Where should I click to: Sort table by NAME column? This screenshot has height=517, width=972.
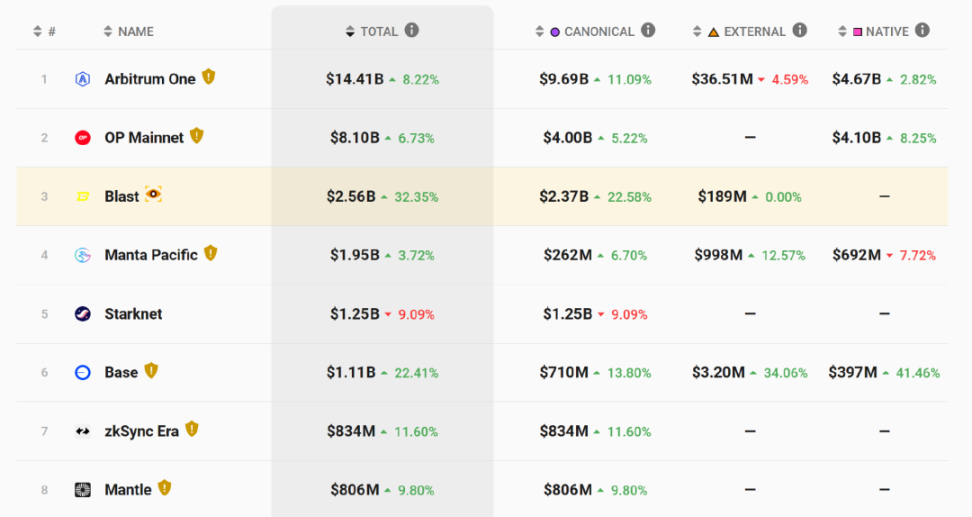click(135, 32)
